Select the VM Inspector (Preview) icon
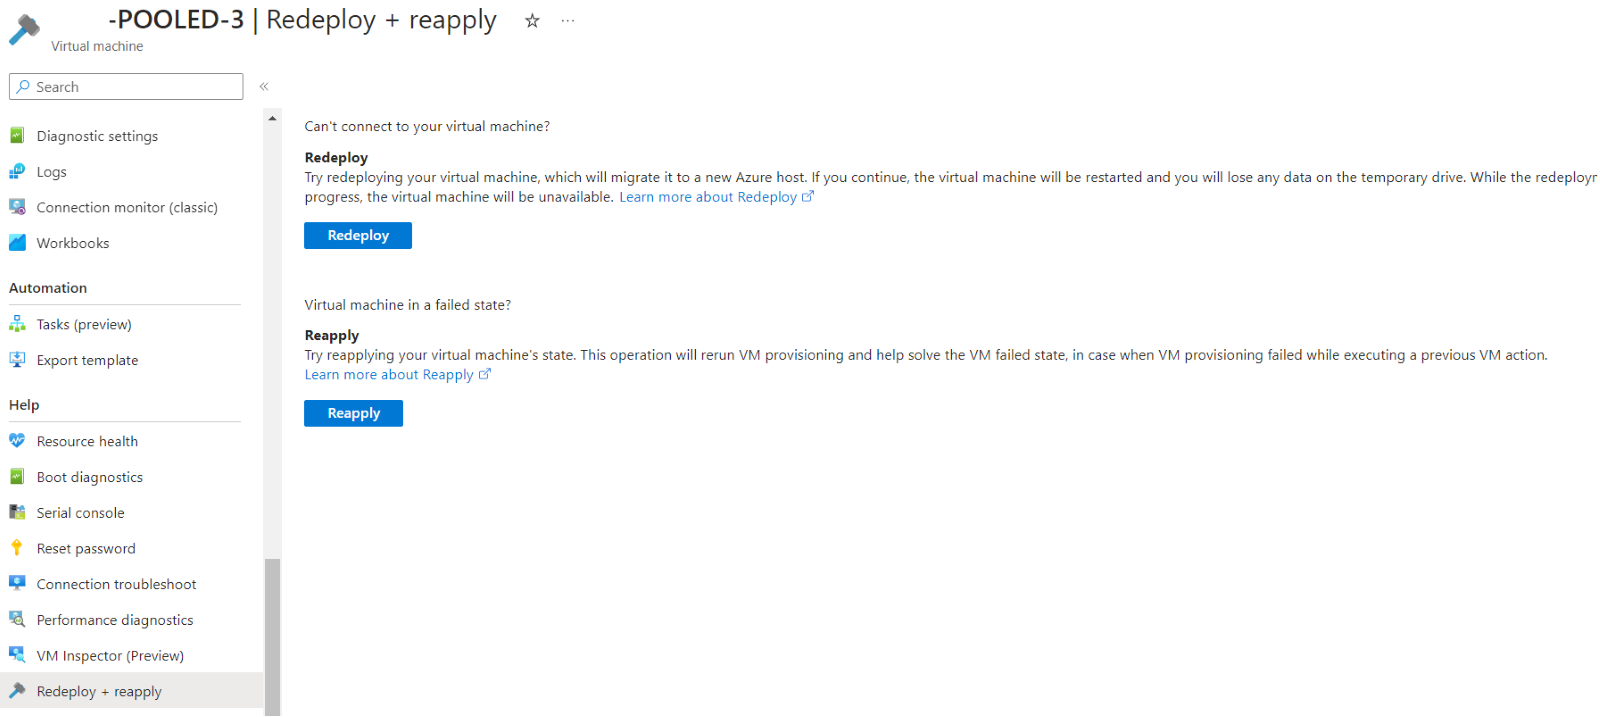 pos(18,655)
